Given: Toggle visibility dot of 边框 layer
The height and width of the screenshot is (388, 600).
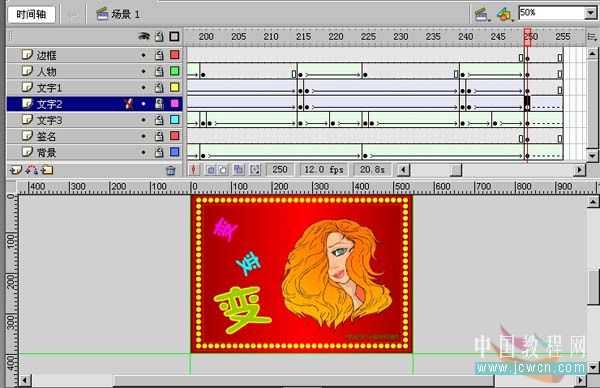Looking at the screenshot, I should click(143, 55).
